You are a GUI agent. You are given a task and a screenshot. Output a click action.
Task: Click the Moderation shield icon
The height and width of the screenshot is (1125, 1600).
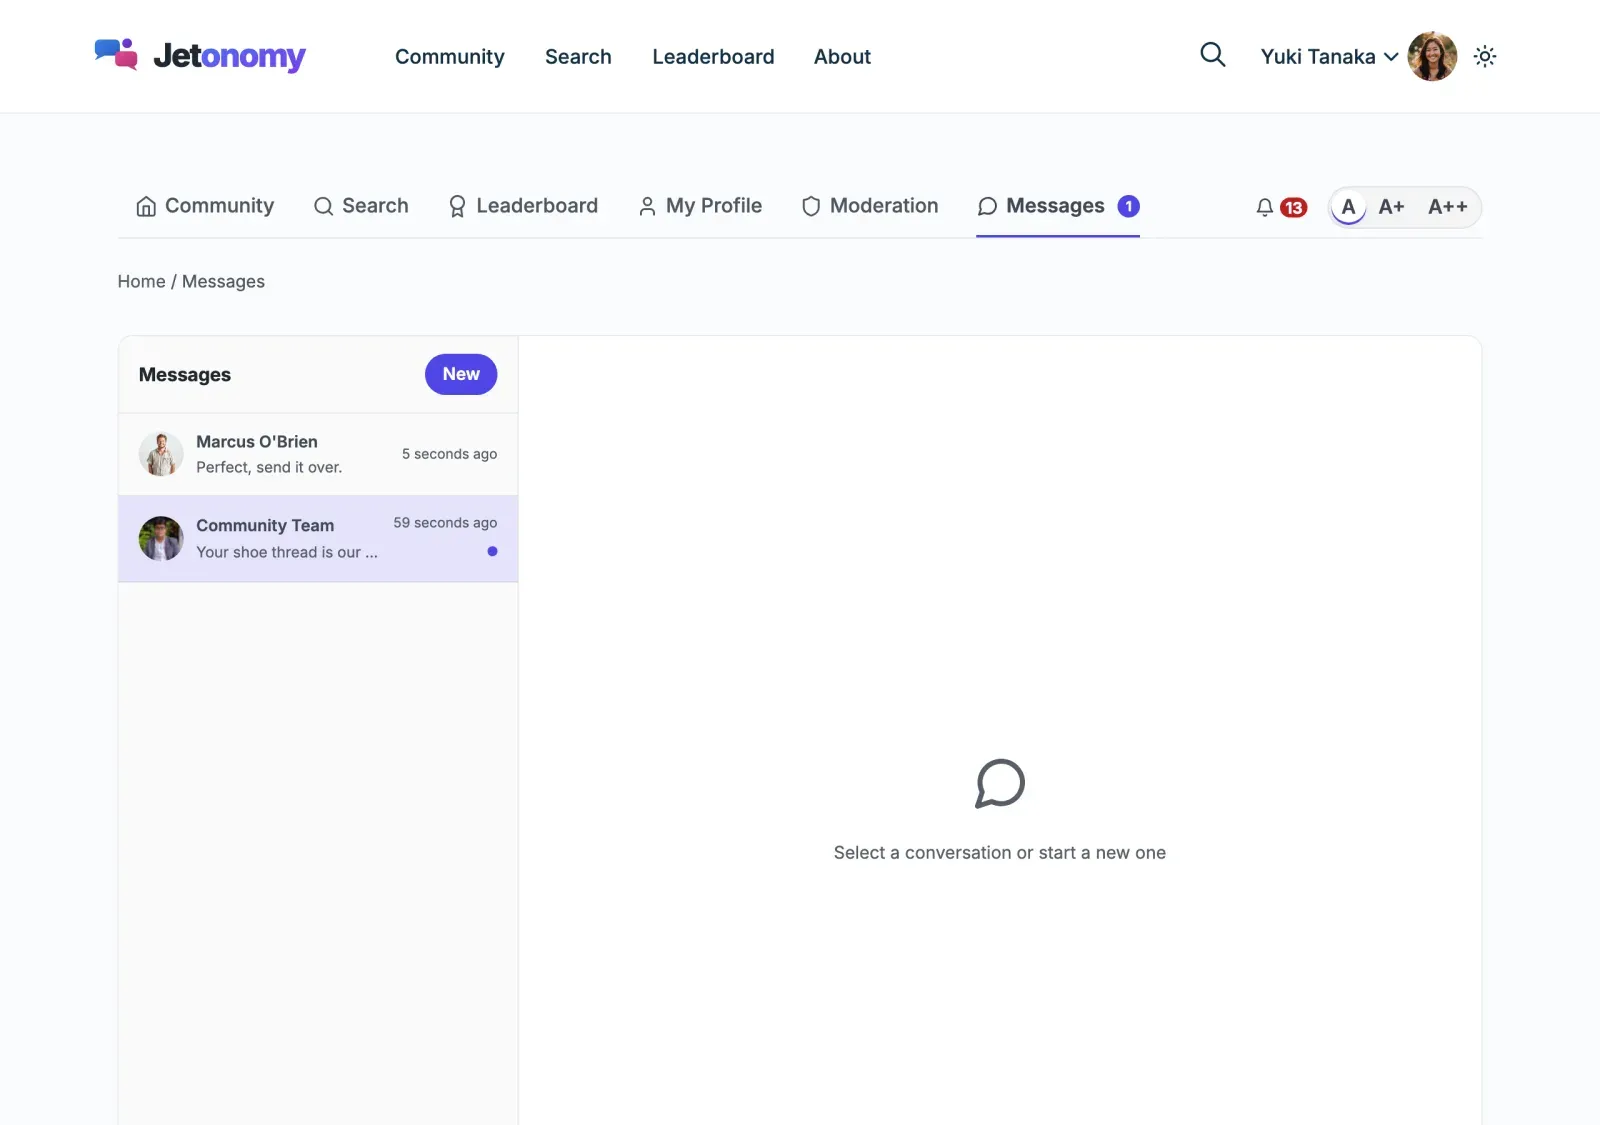tap(811, 206)
